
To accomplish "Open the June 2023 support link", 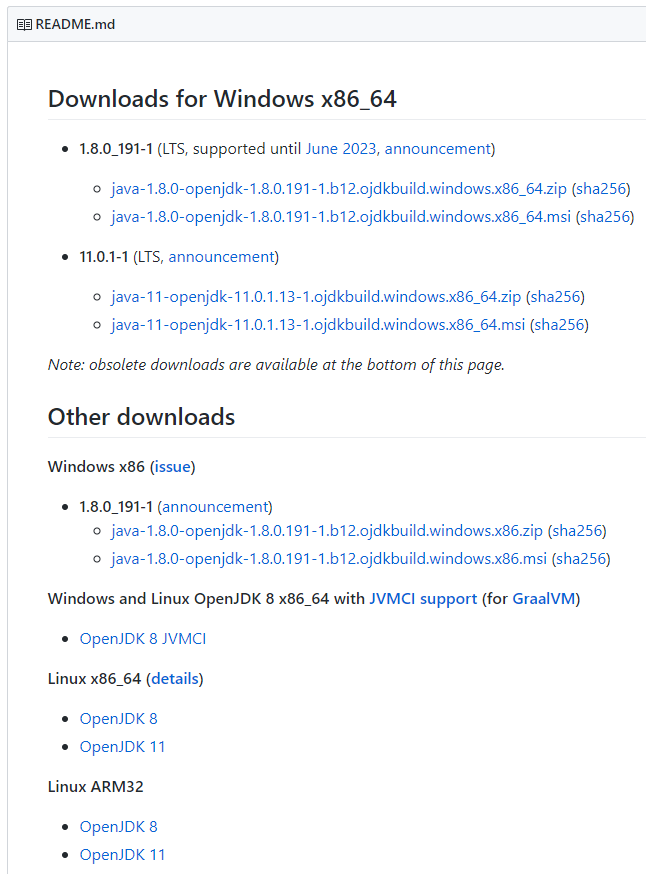I will pos(341,149).
